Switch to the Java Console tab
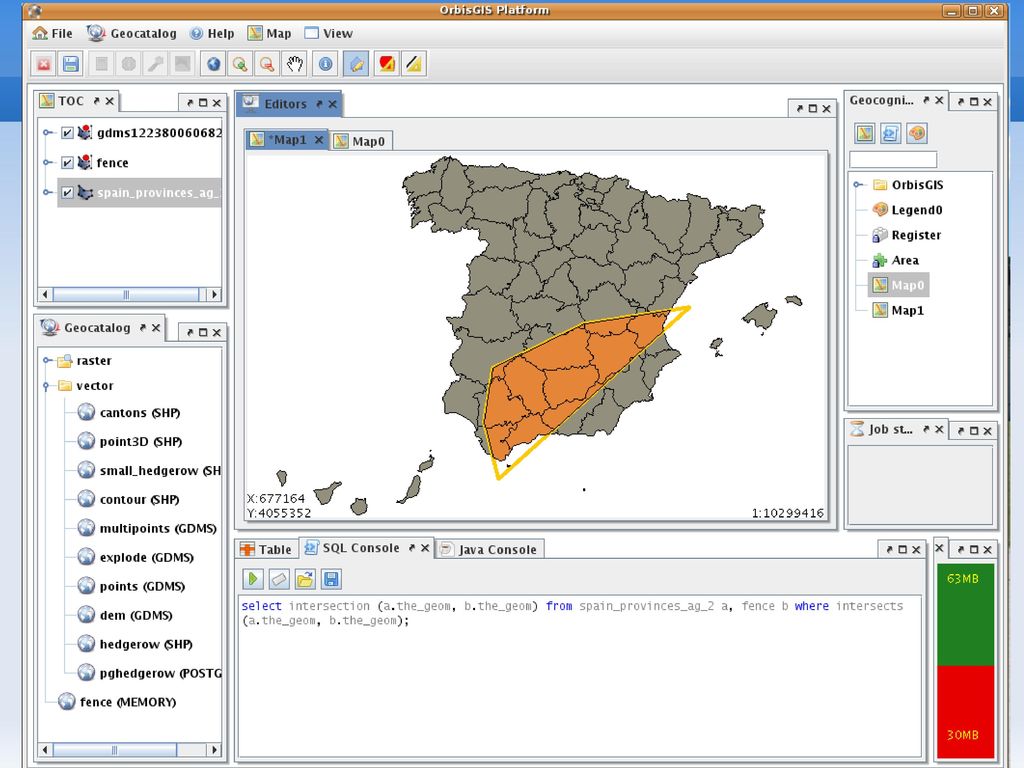This screenshot has width=1024, height=768. point(488,549)
